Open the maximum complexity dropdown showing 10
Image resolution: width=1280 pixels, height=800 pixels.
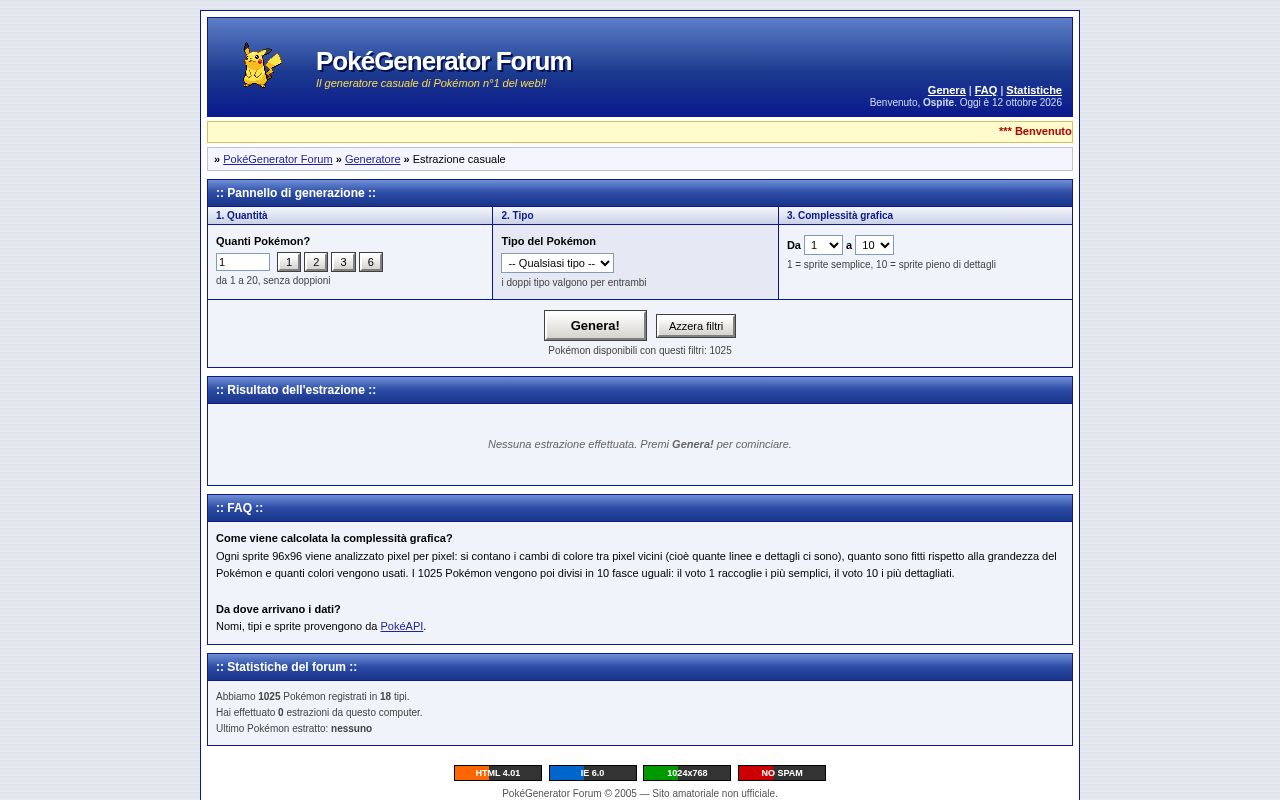point(874,245)
